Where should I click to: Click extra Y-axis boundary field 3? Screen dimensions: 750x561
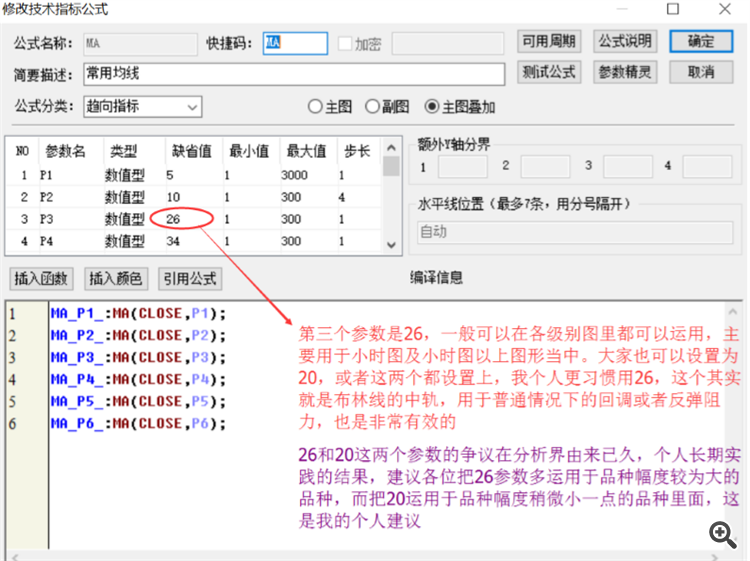point(628,167)
